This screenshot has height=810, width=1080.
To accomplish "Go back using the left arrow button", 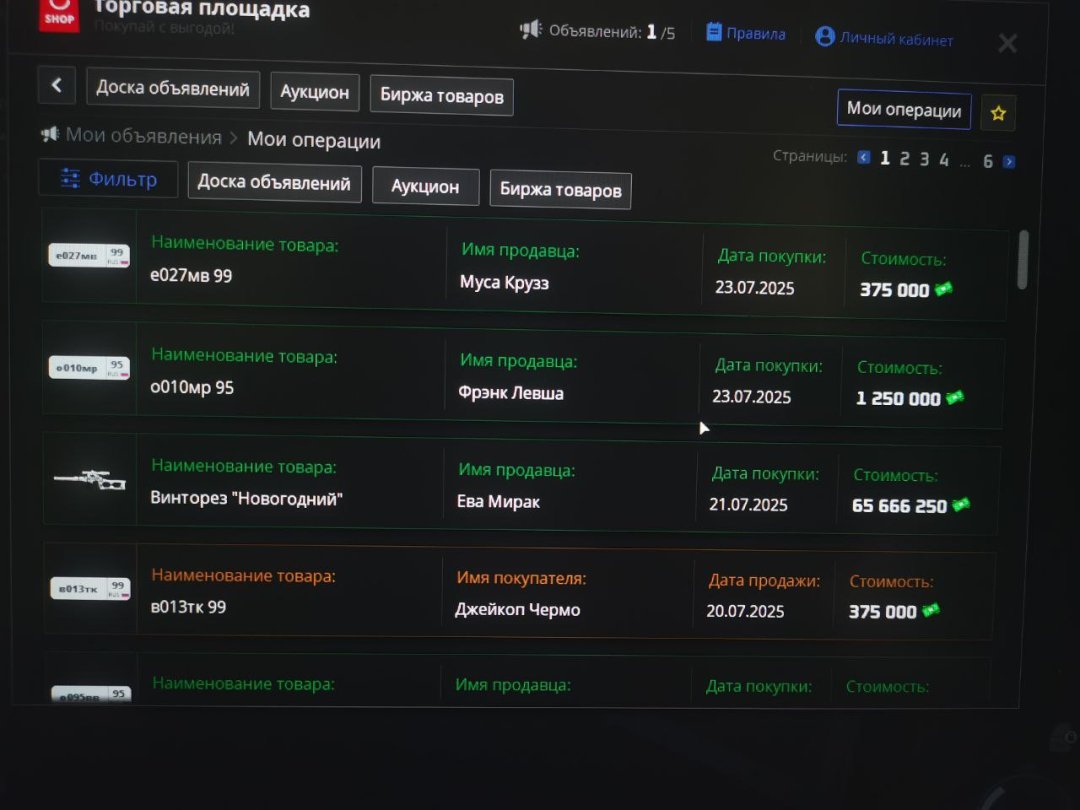I will pyautogui.click(x=56, y=85).
